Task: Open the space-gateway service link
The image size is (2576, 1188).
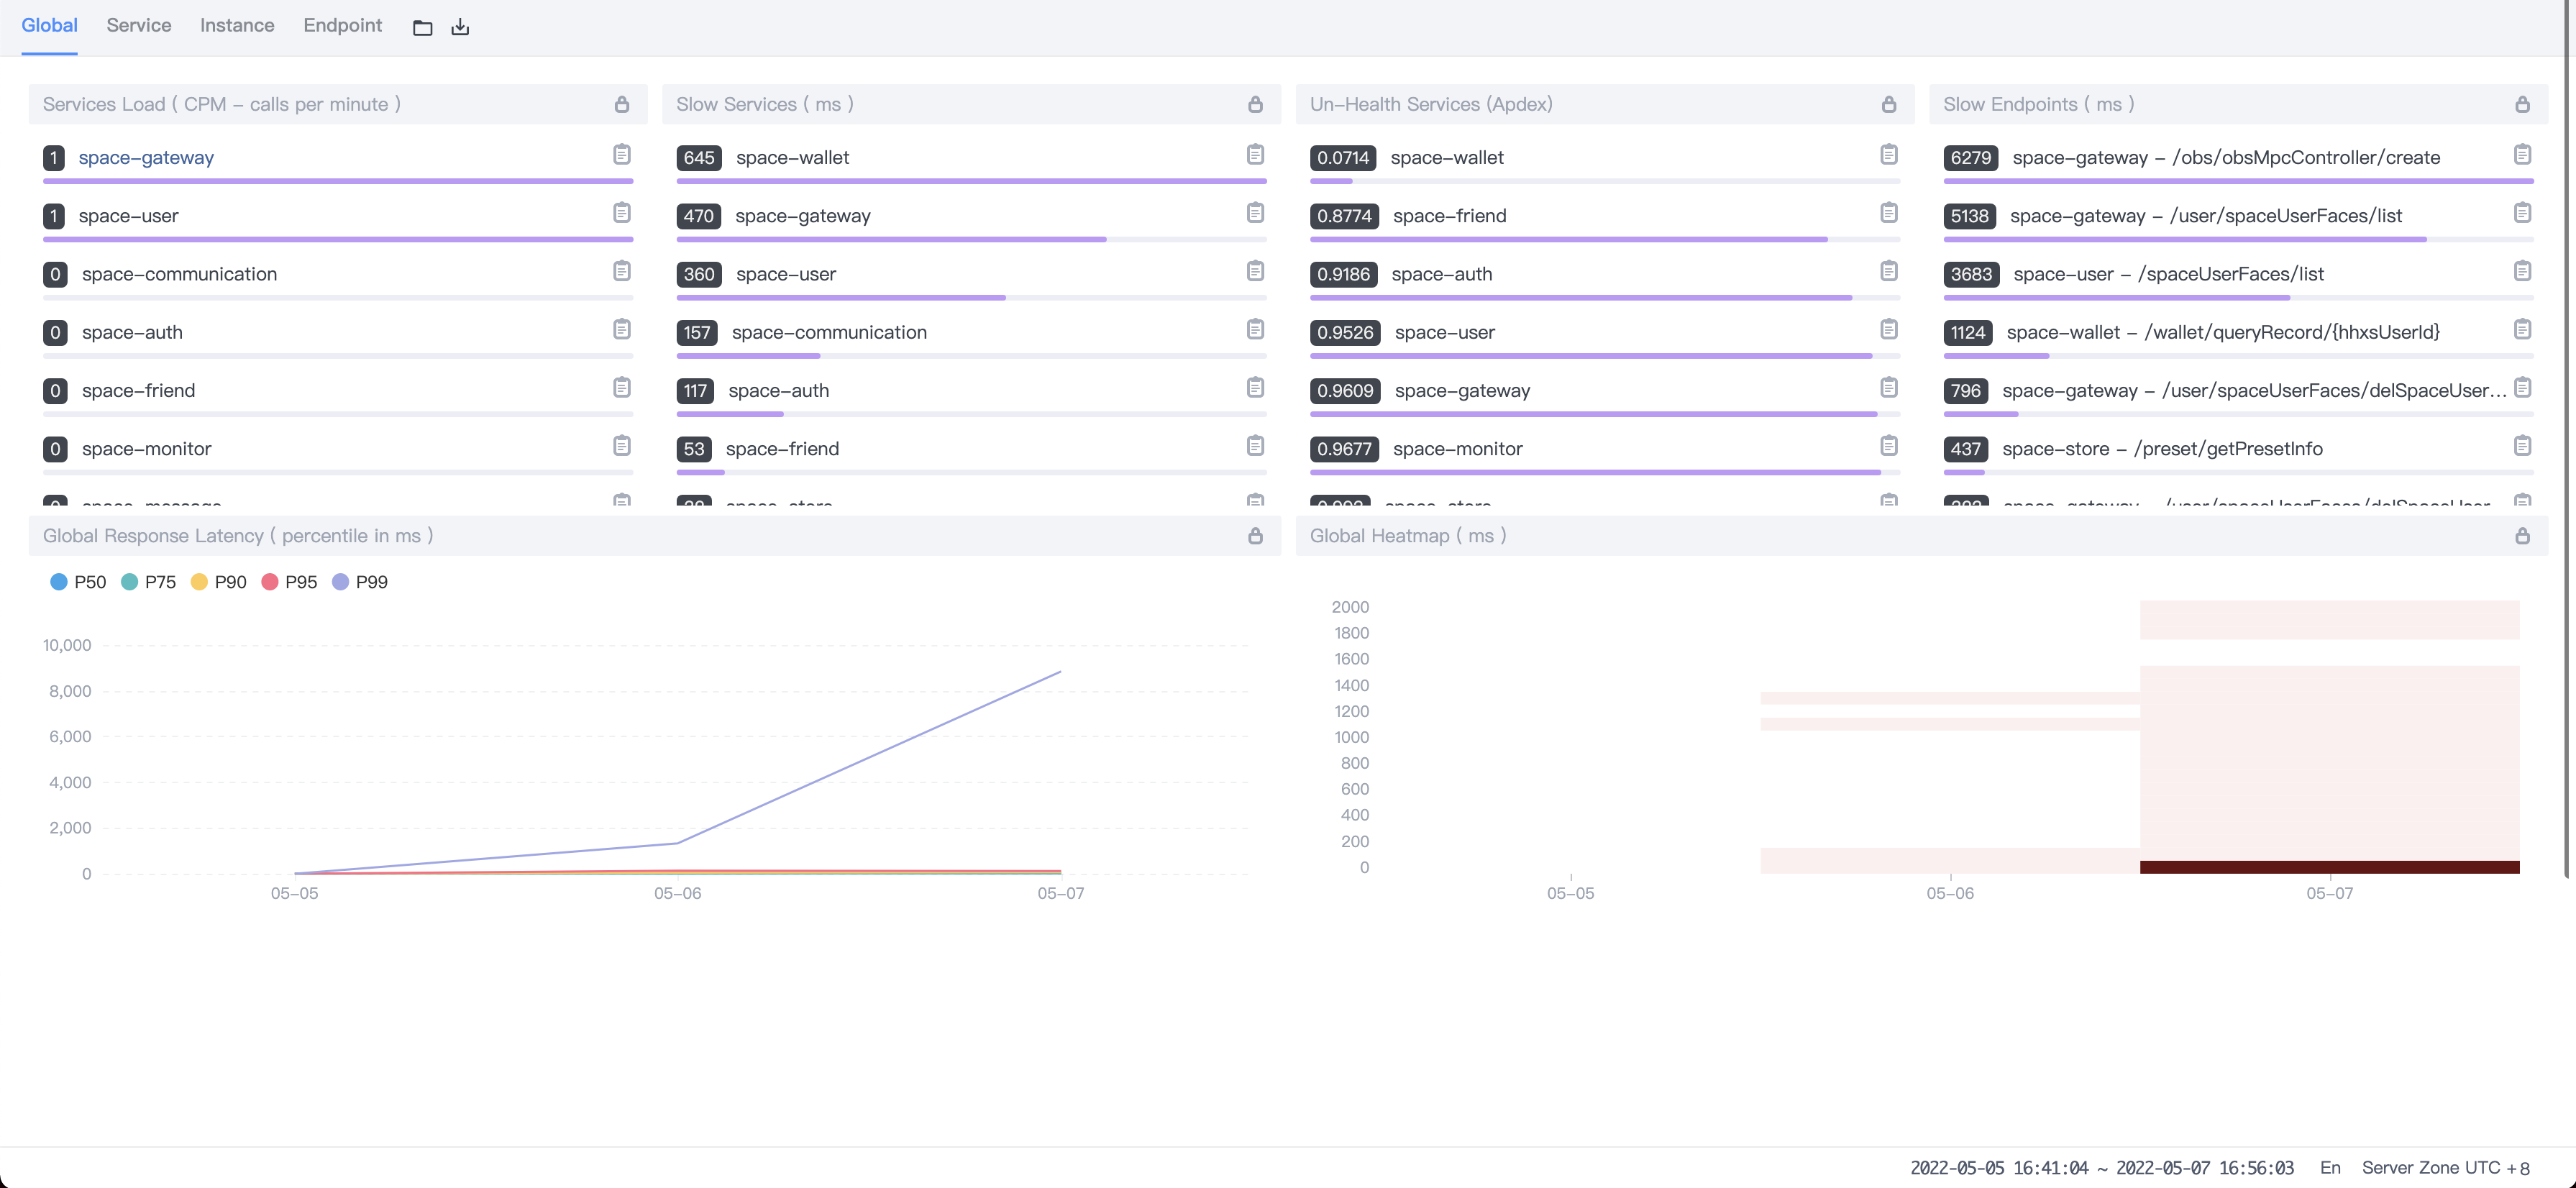Action: click(146, 157)
